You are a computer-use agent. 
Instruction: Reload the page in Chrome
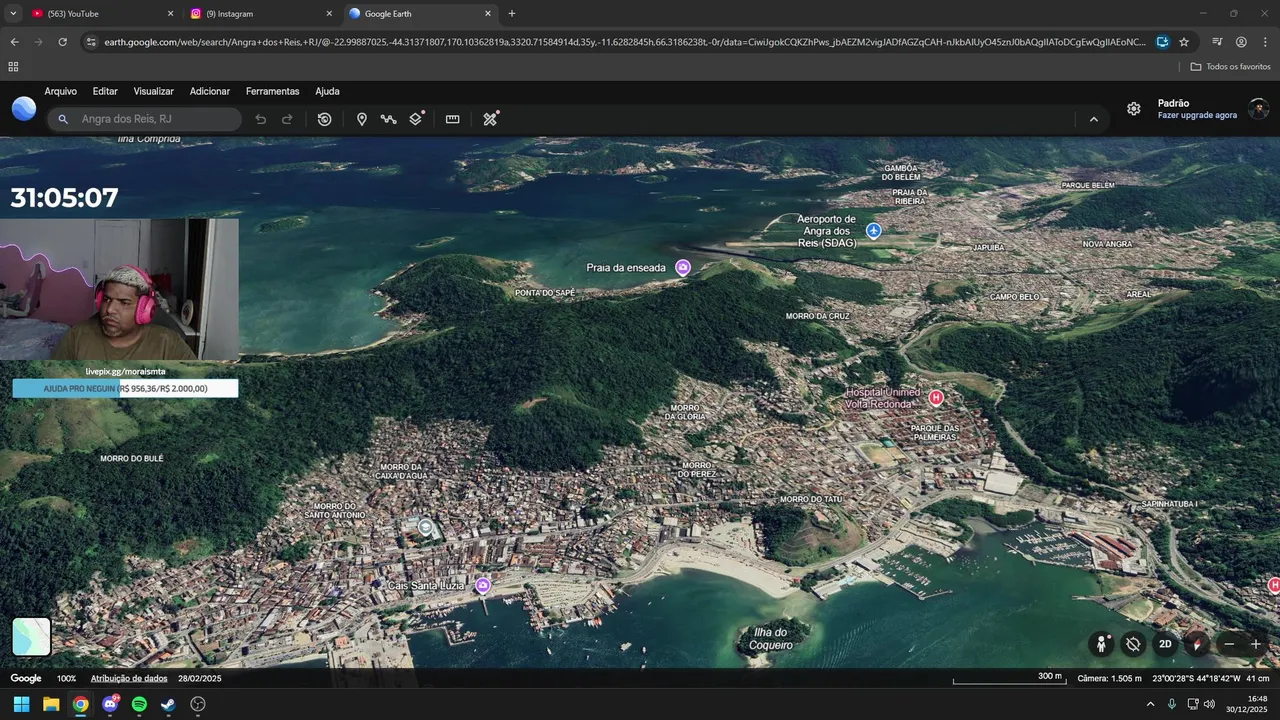click(63, 42)
